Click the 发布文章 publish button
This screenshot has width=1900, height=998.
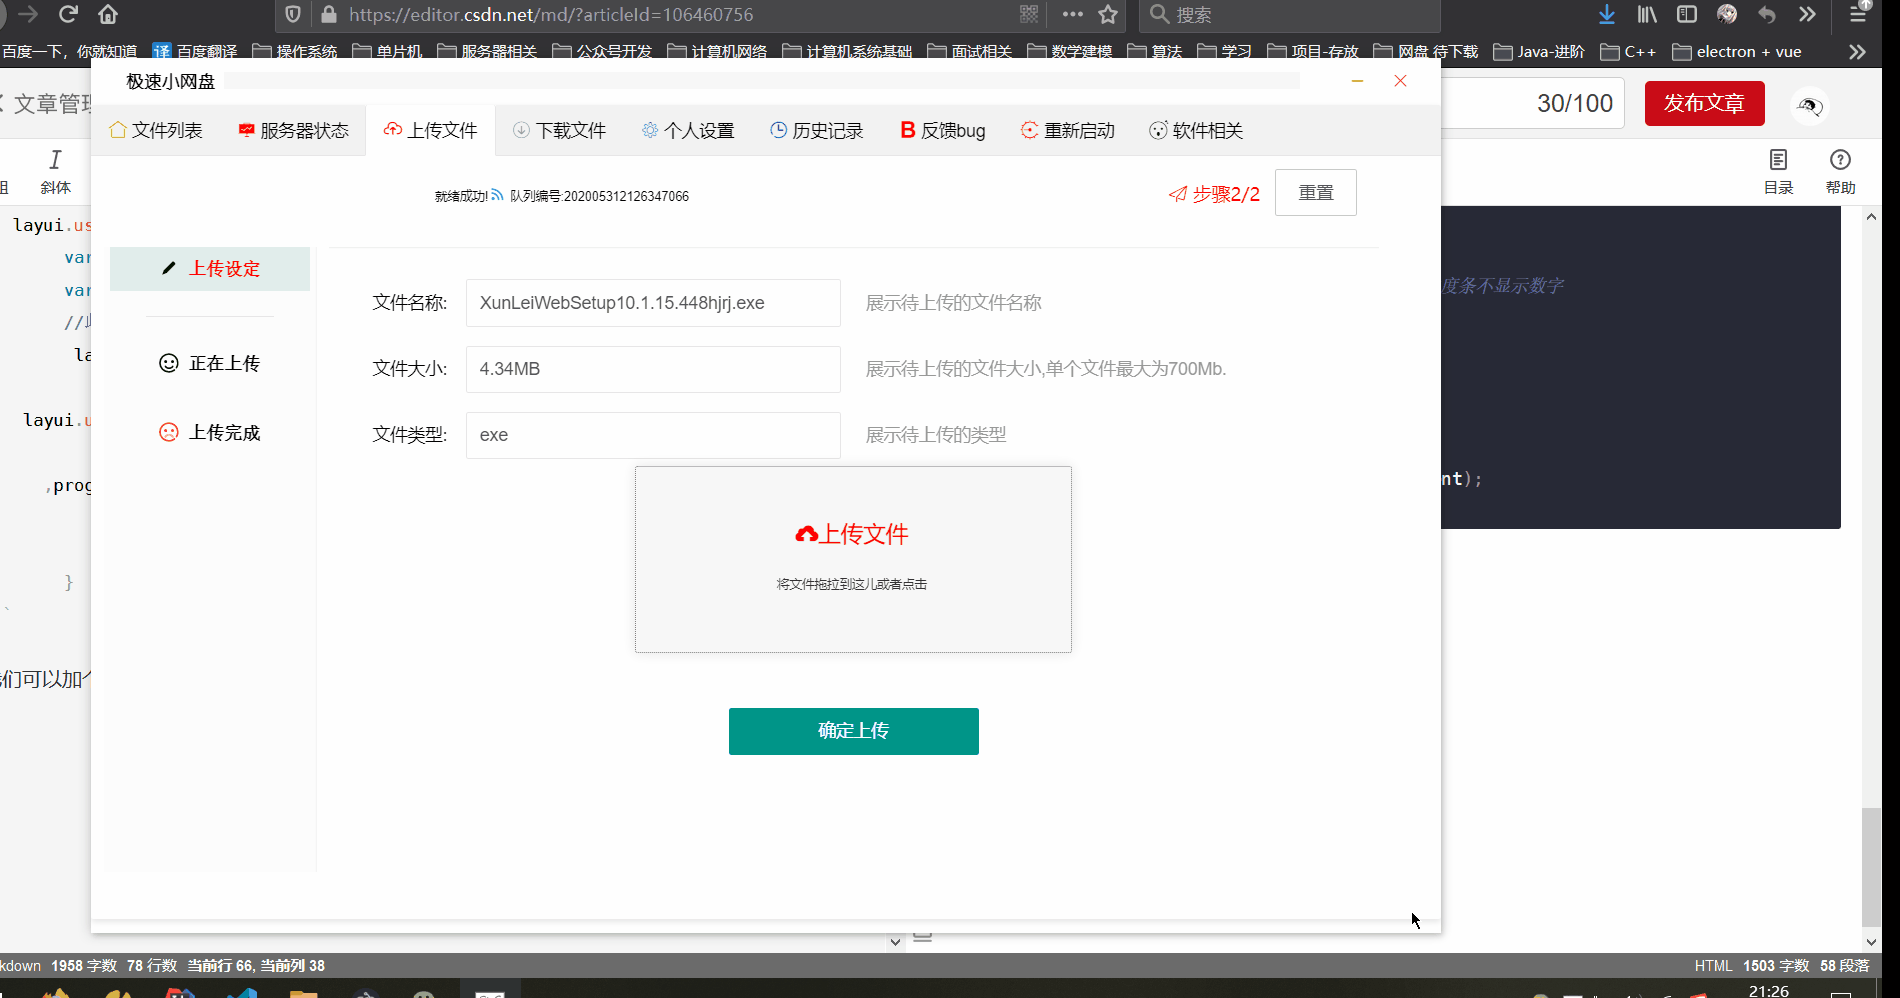pyautogui.click(x=1704, y=103)
